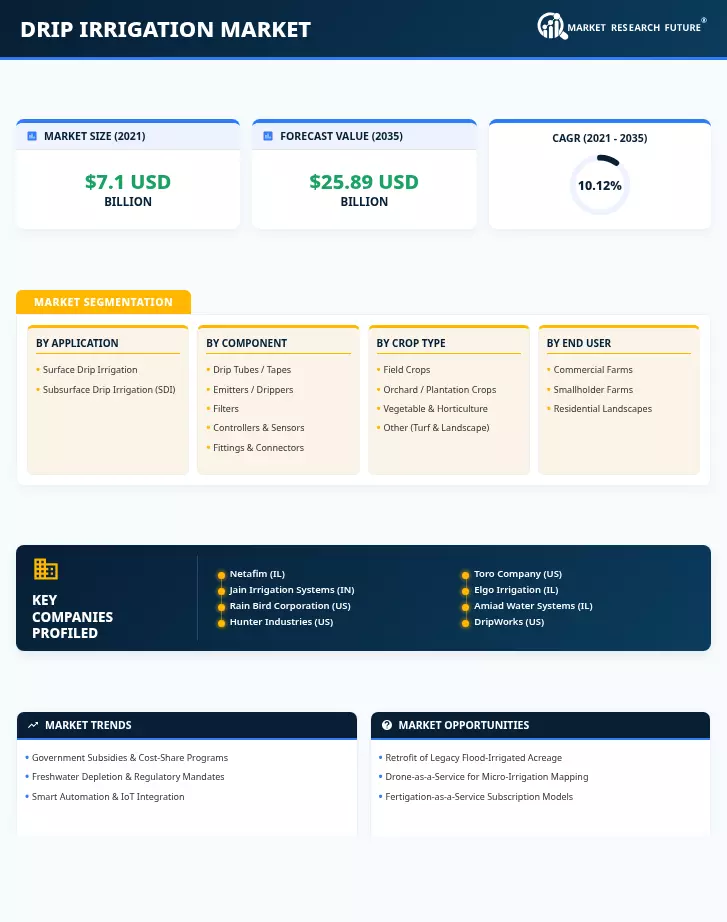
Task: Select Vegetable & Horticulture item
Action: [435, 409]
